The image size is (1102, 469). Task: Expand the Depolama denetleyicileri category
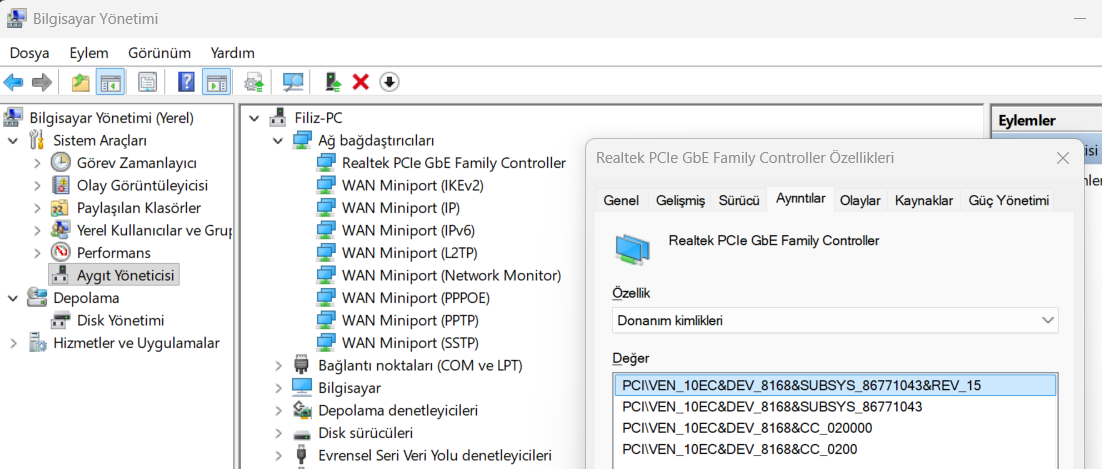point(278,411)
